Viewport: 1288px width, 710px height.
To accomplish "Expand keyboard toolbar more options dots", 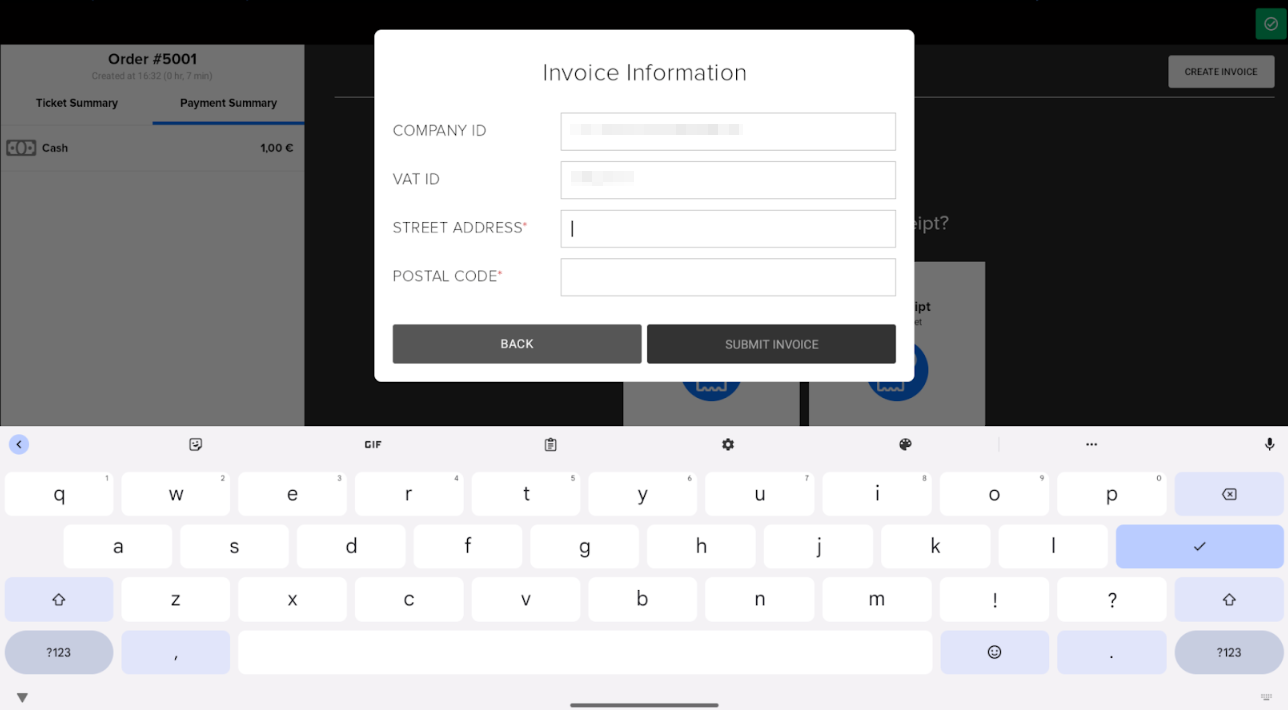I will pos(1091,444).
